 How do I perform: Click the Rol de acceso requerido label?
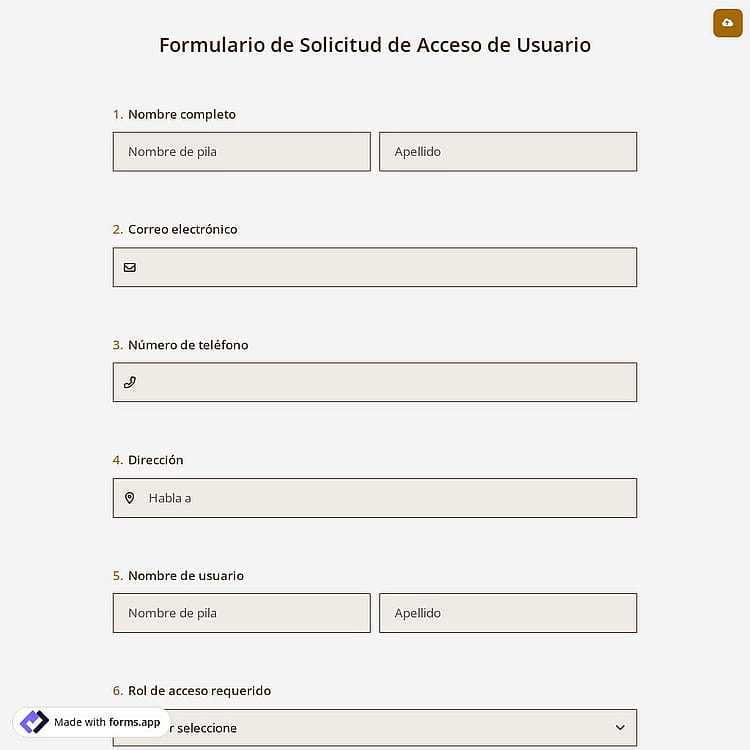(199, 691)
